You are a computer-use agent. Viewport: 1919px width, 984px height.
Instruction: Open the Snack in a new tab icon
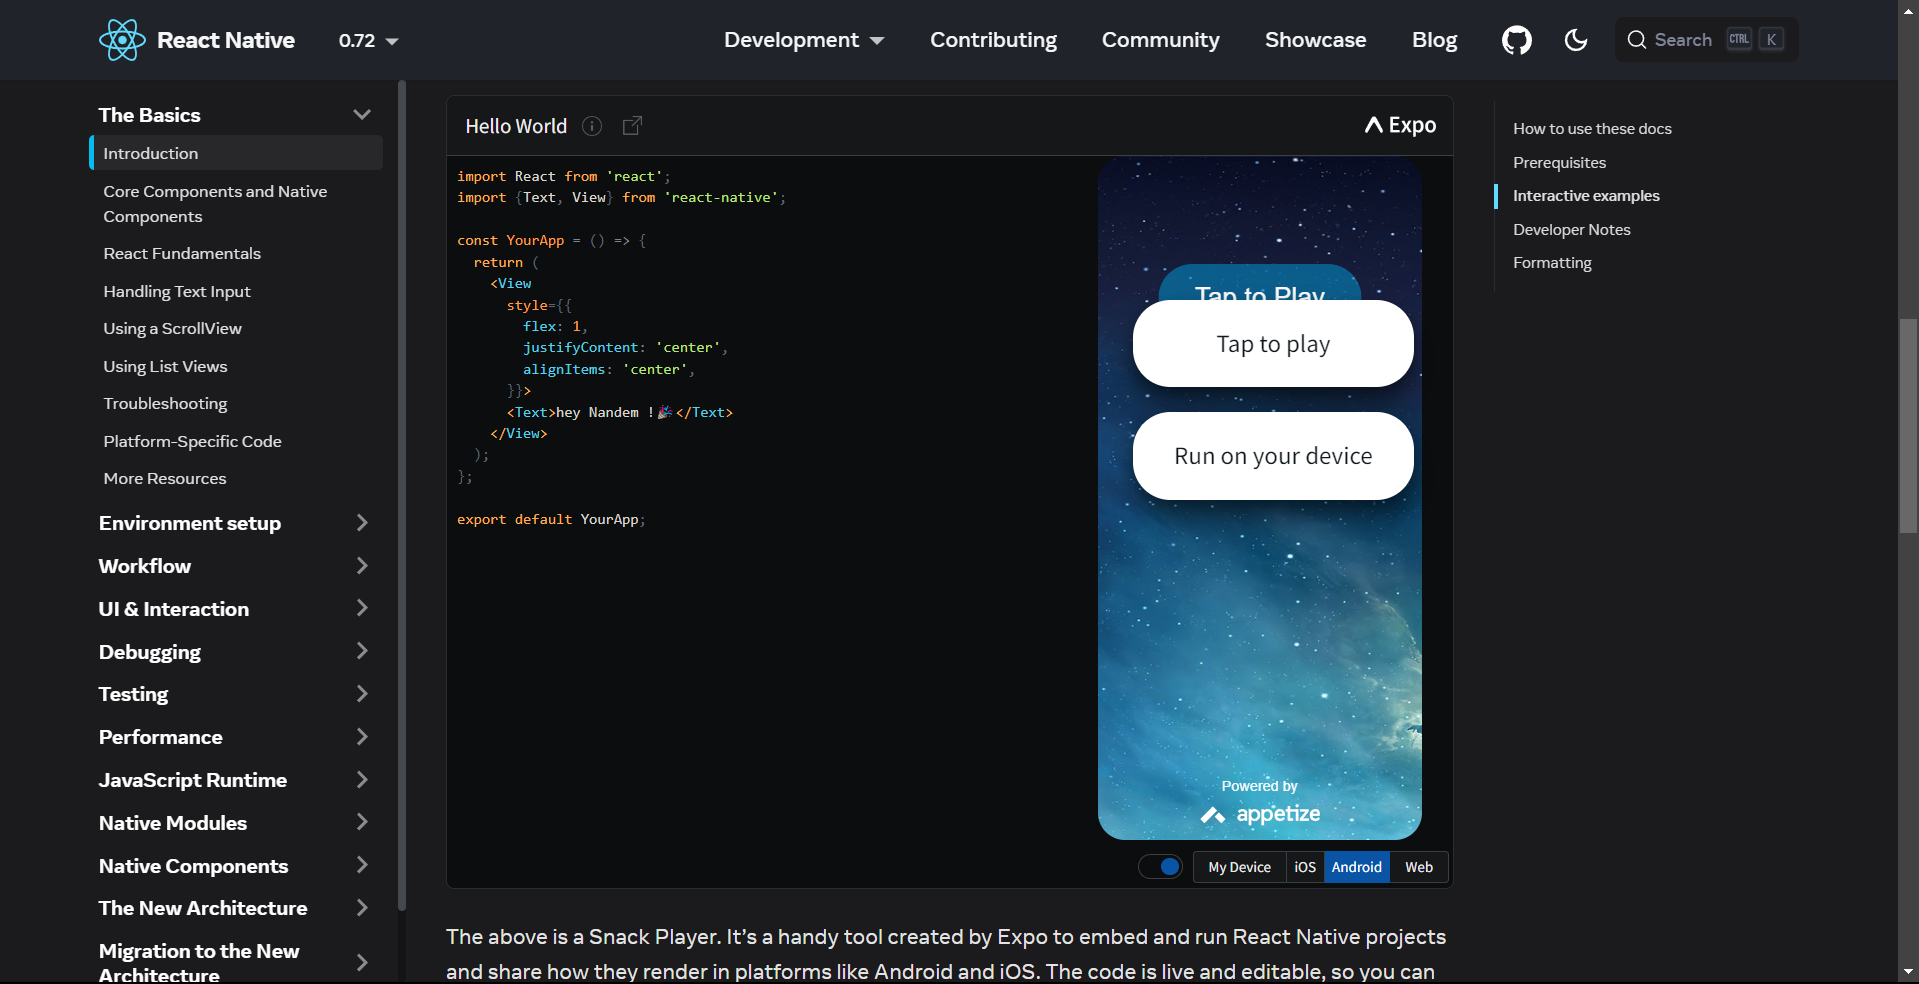(632, 126)
